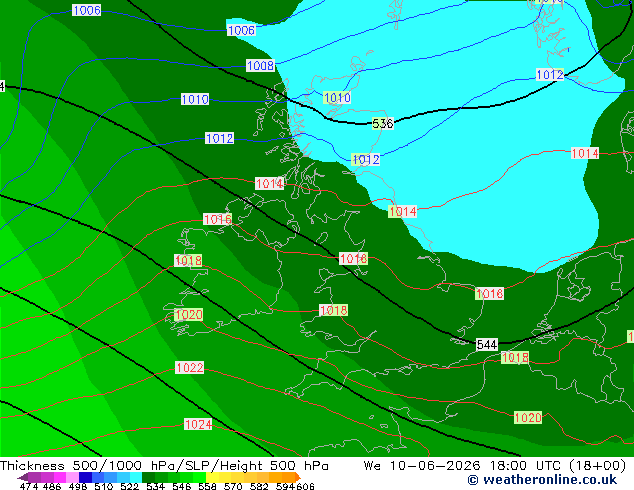Click the 1018 label over Wales

point(333,310)
